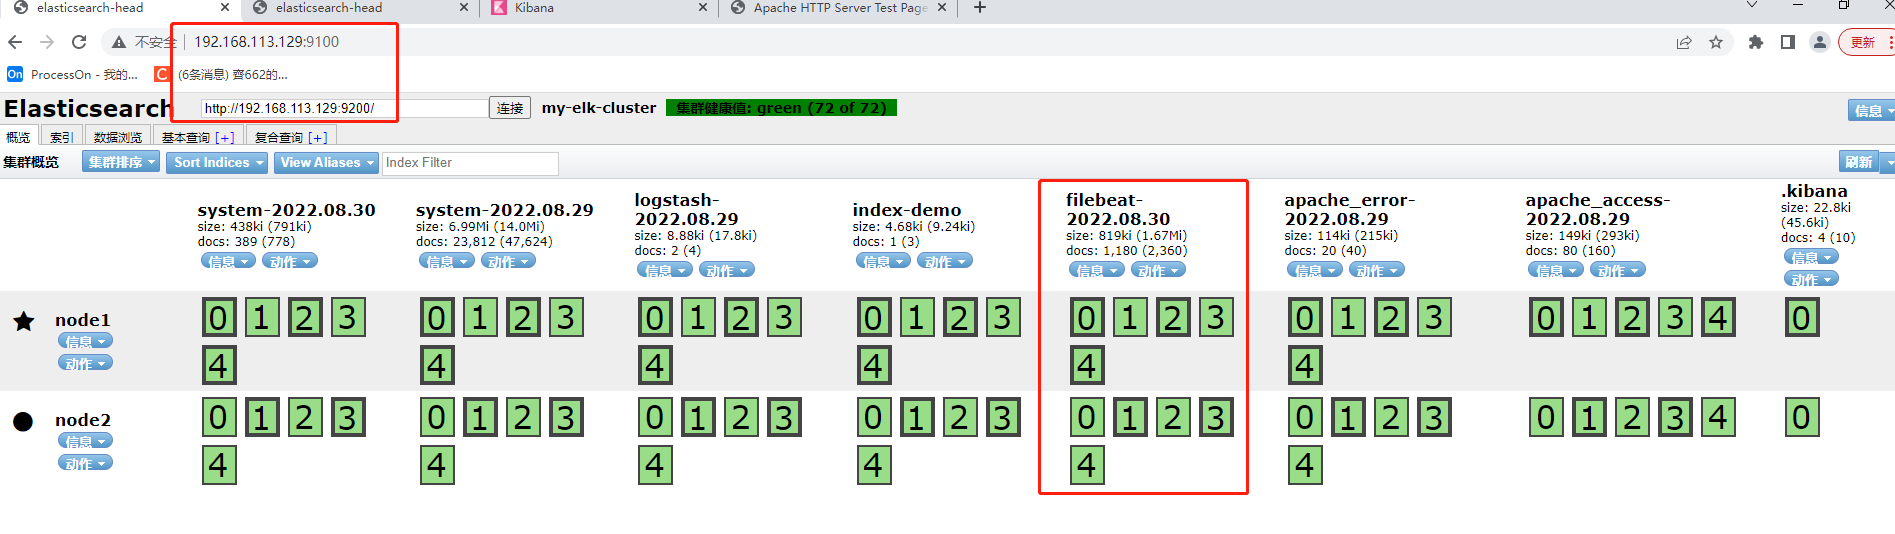
Task: Switch to the 概览 overview tab
Action: click(x=19, y=137)
